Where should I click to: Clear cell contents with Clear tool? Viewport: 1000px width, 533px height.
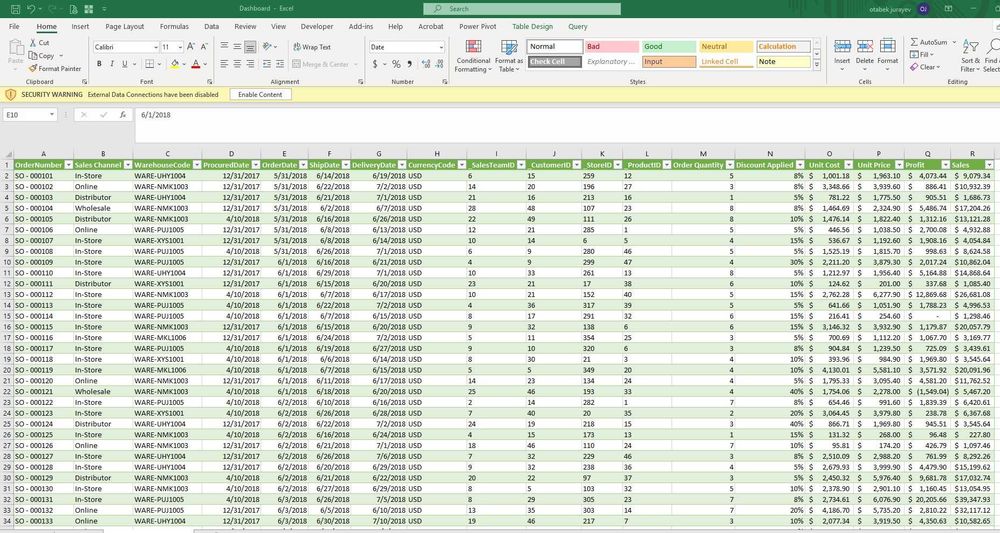pos(925,67)
